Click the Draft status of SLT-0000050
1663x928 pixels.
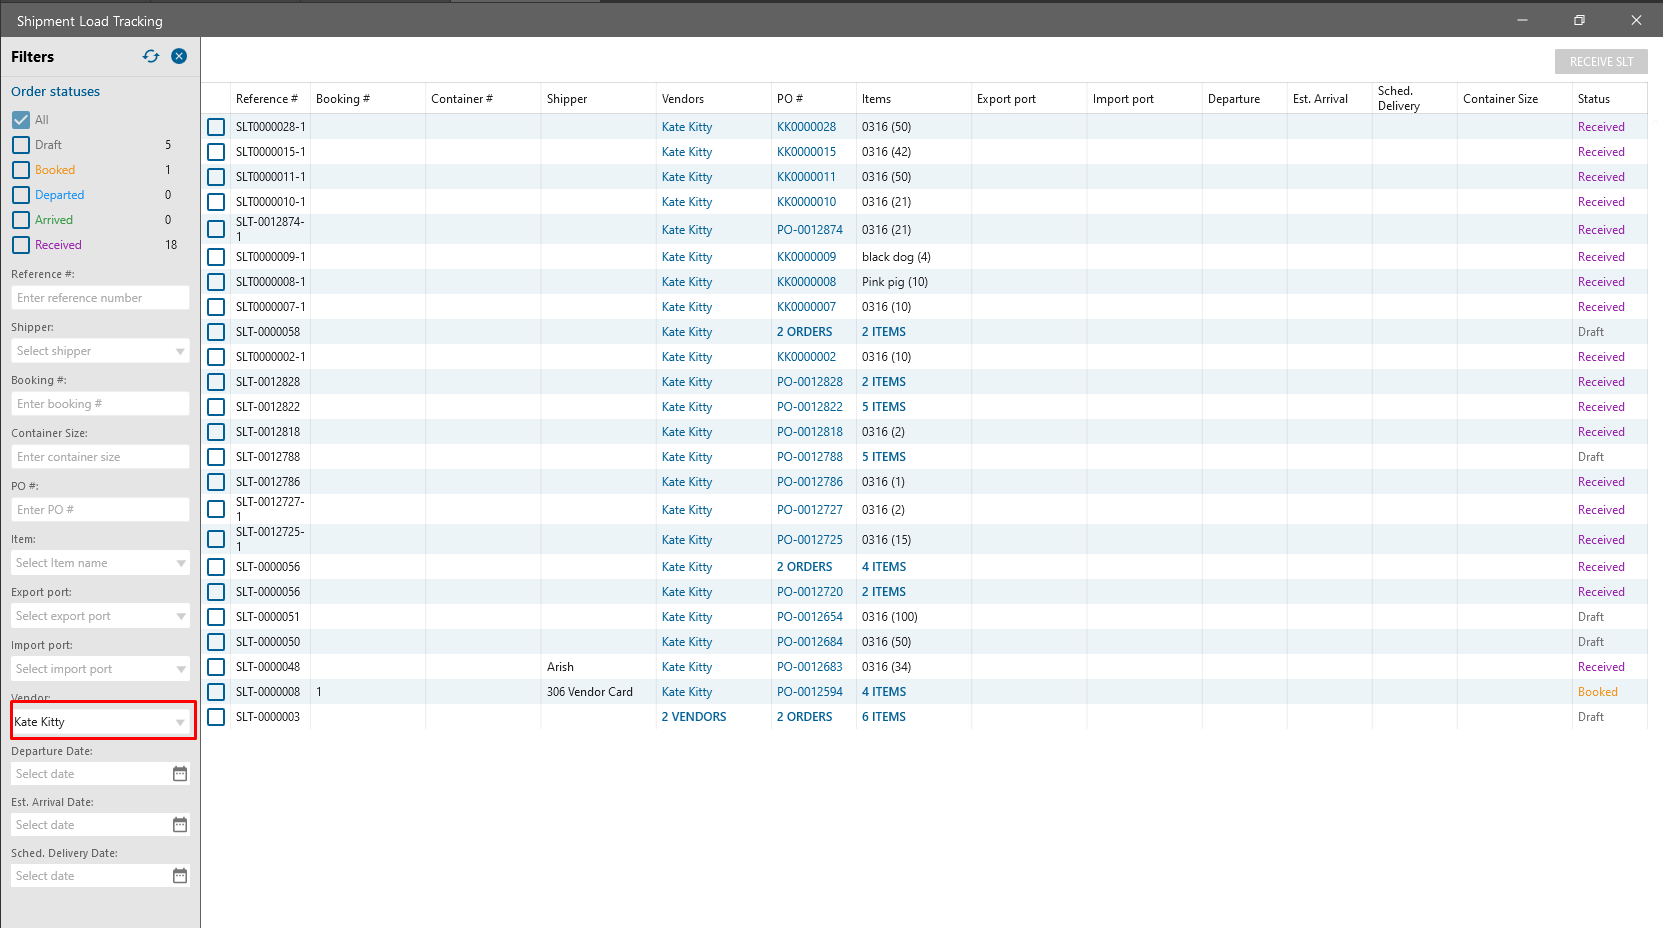click(1591, 642)
